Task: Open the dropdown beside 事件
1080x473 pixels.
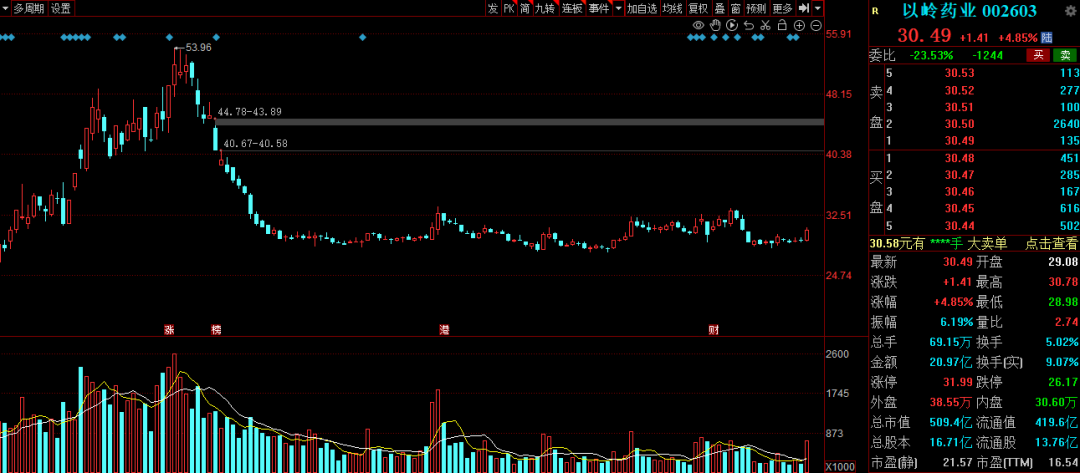Action: click(x=619, y=8)
